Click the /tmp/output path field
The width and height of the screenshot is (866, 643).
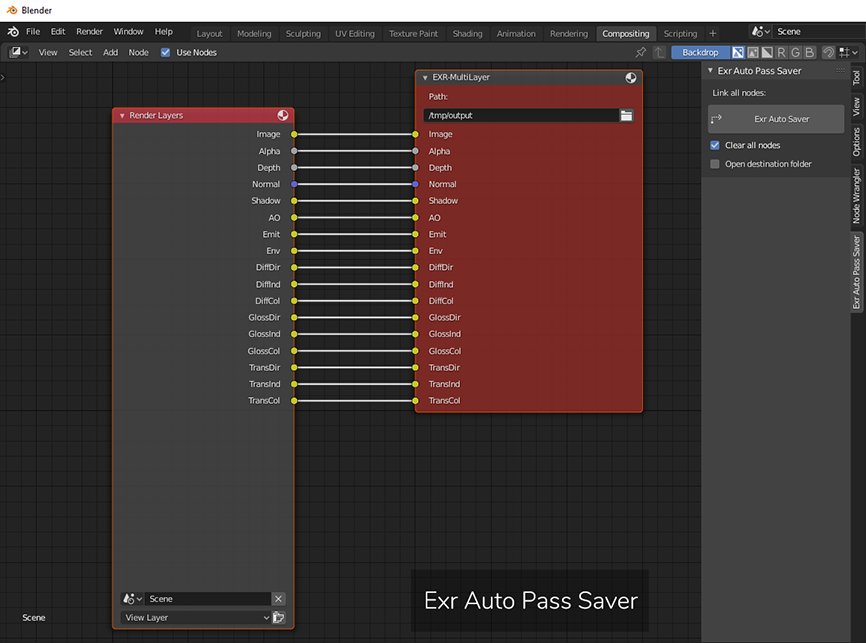(521, 115)
